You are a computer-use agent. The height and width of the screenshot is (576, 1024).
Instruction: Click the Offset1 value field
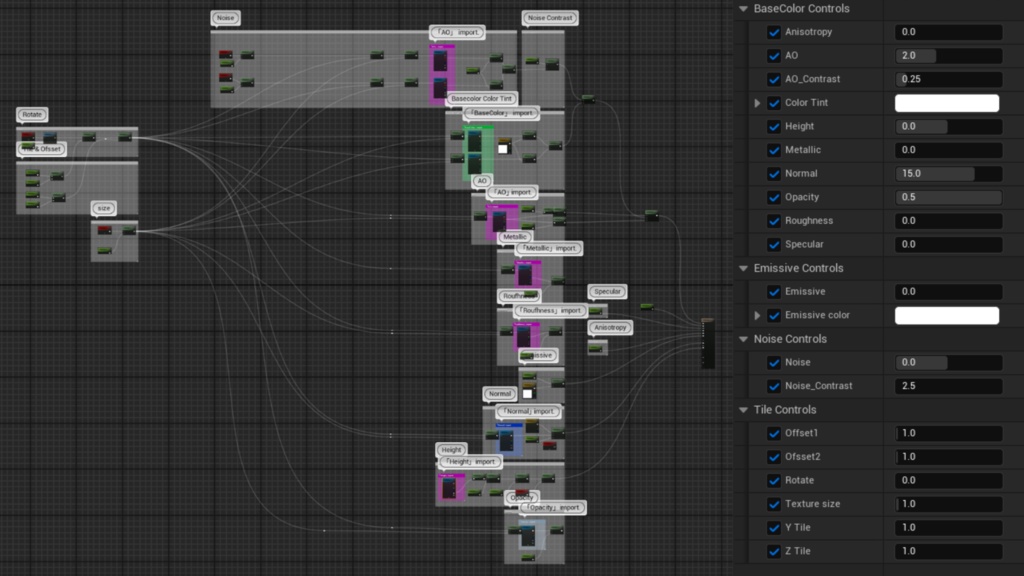tap(948, 433)
